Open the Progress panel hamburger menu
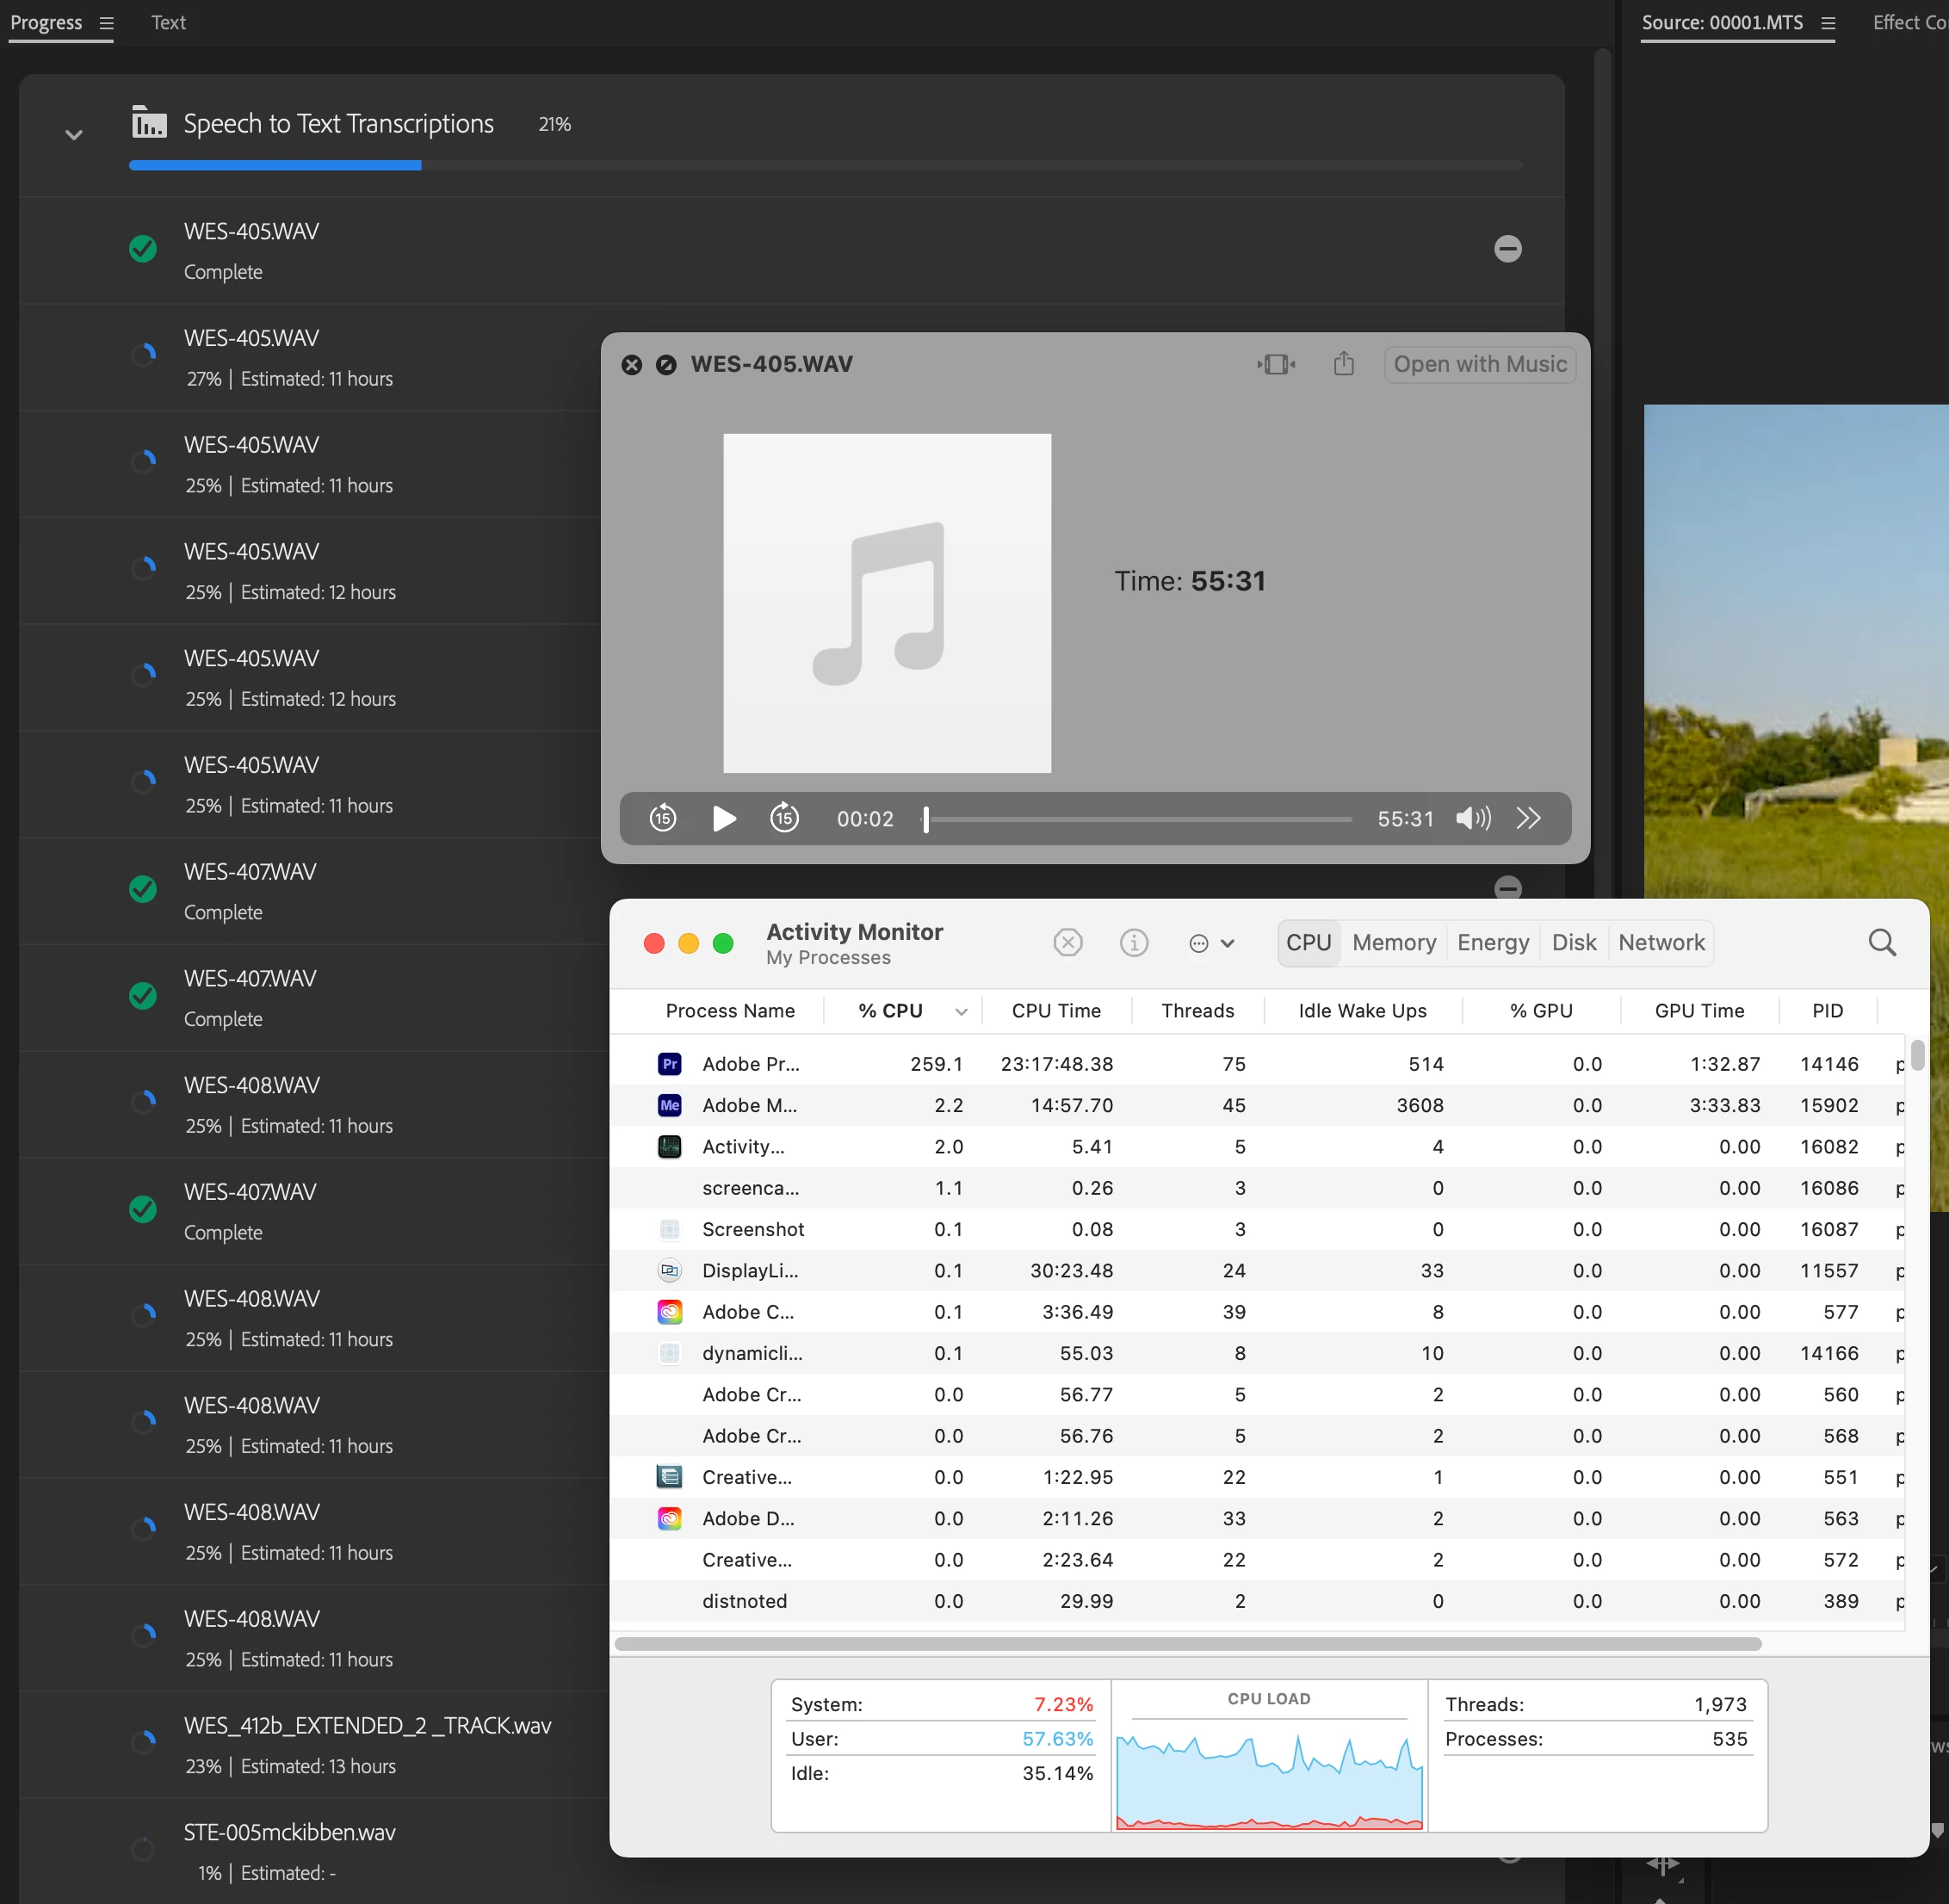The image size is (1949, 1904). pos(107,23)
